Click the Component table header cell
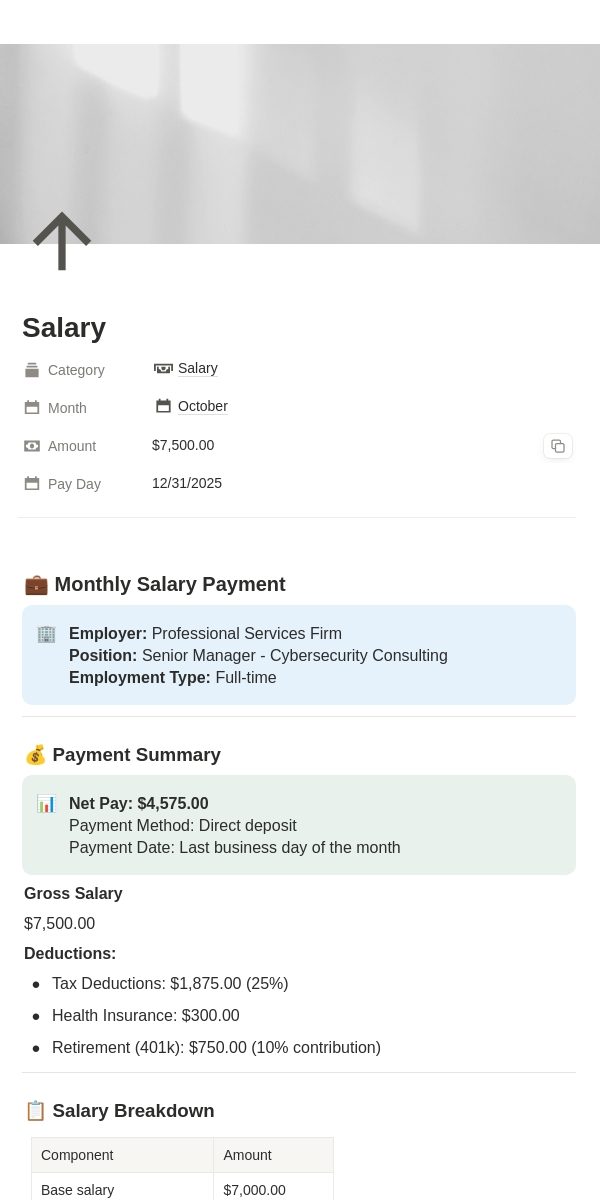Viewport: 600px width, 1200px height. point(122,1155)
